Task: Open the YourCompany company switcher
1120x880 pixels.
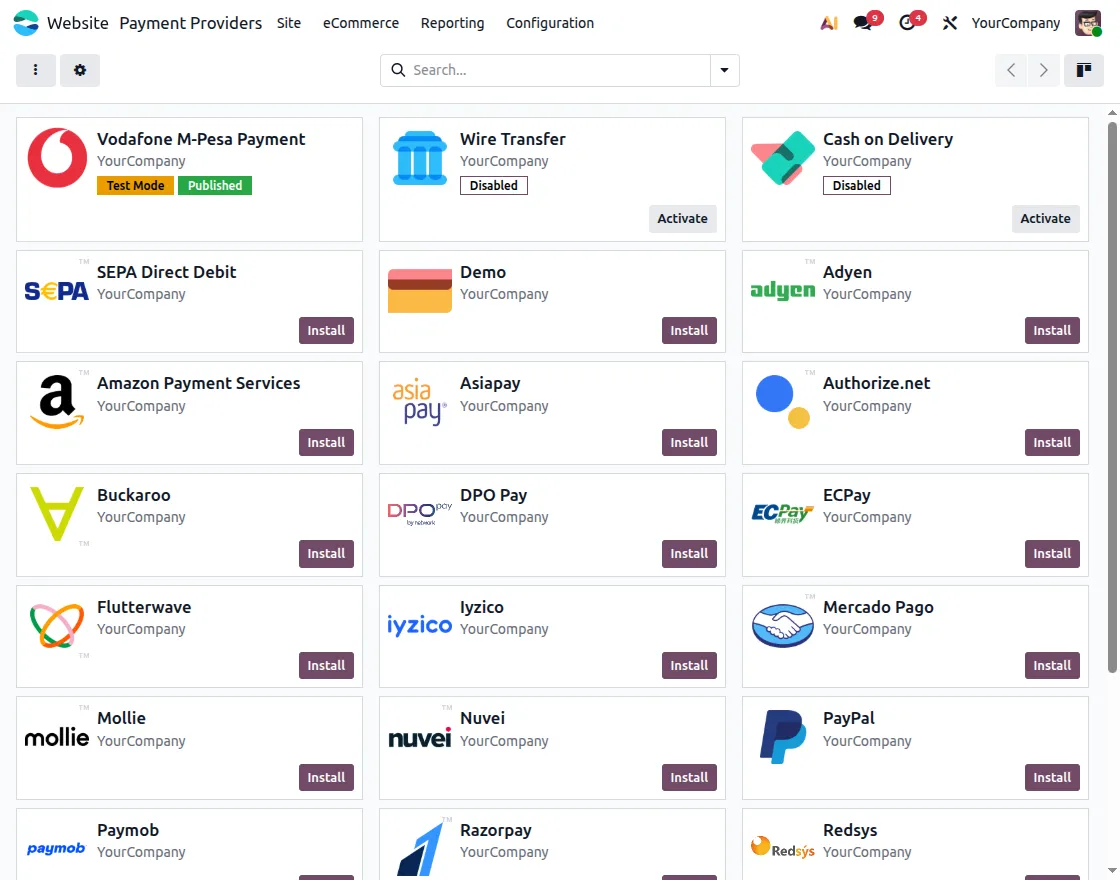Action: [1015, 23]
